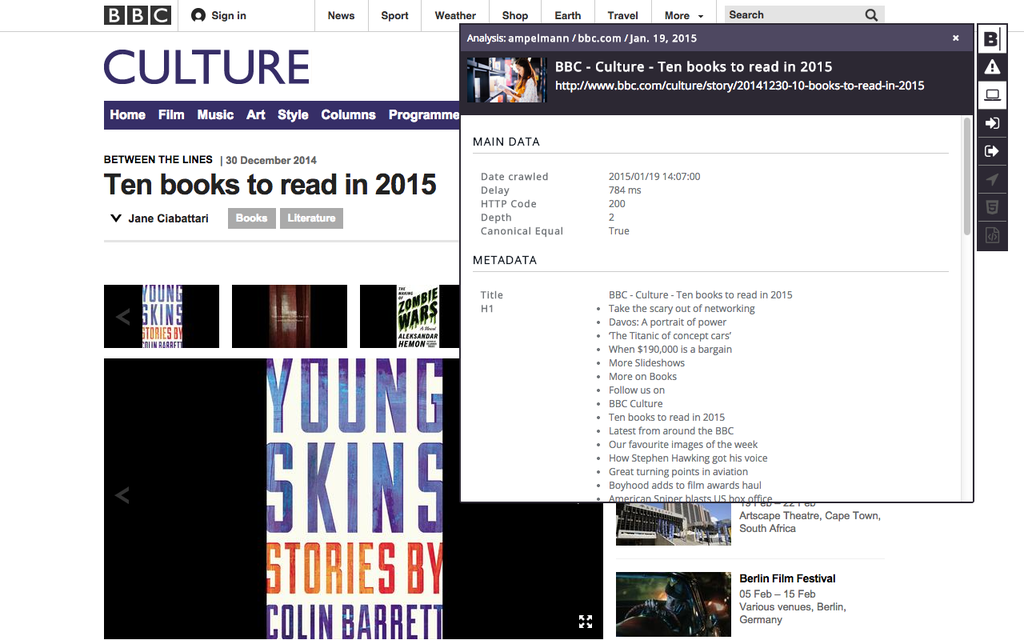Select Columns in Culture menu
1024x640 pixels.
(348, 115)
